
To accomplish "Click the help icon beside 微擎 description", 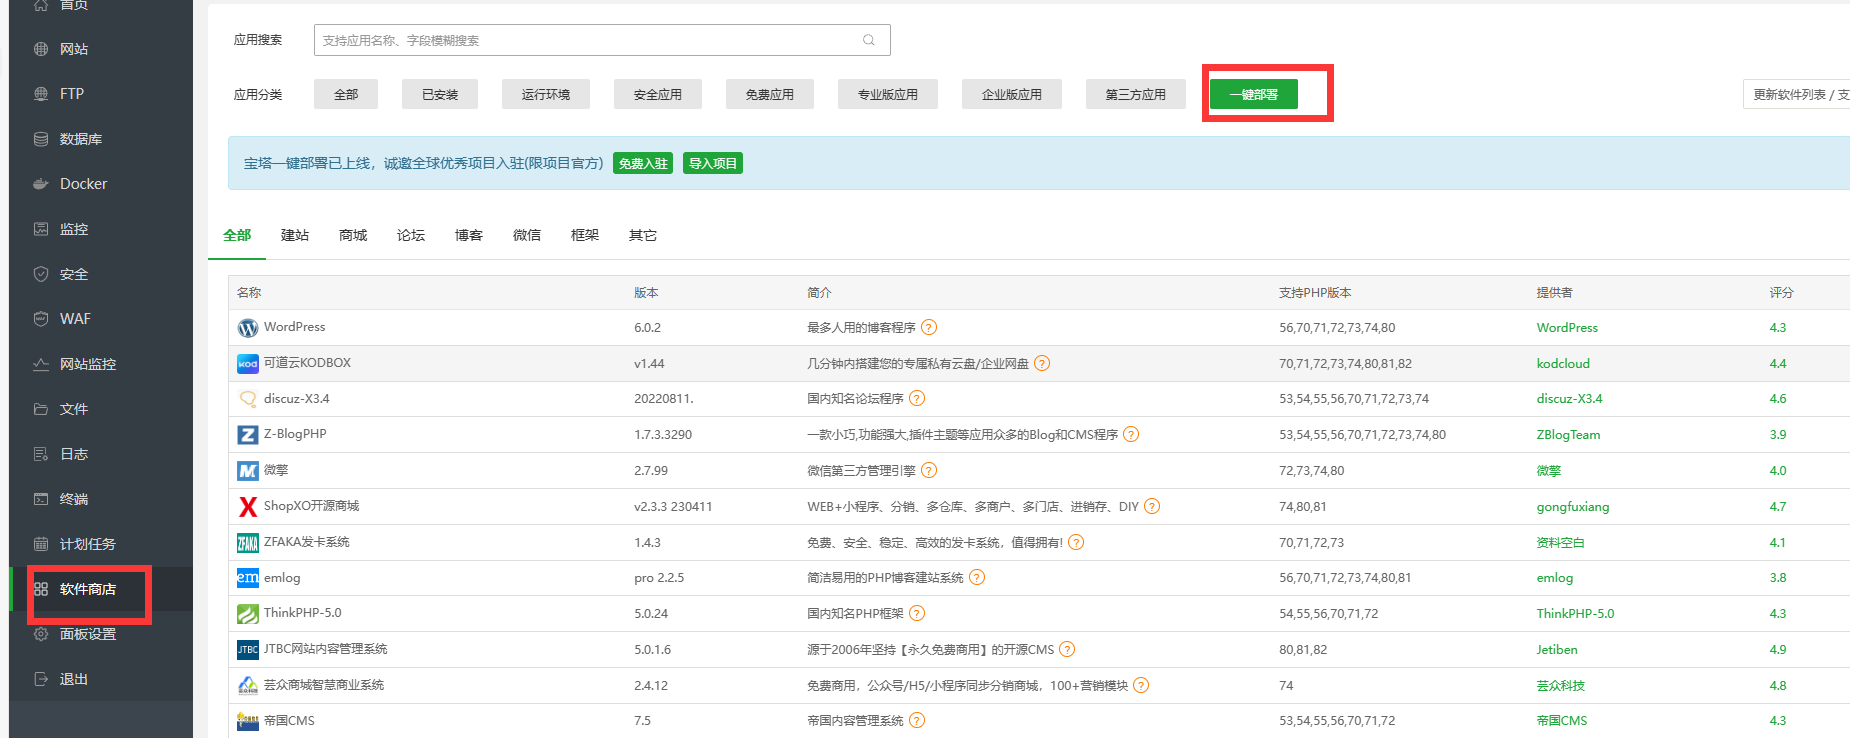I will 929,470.
